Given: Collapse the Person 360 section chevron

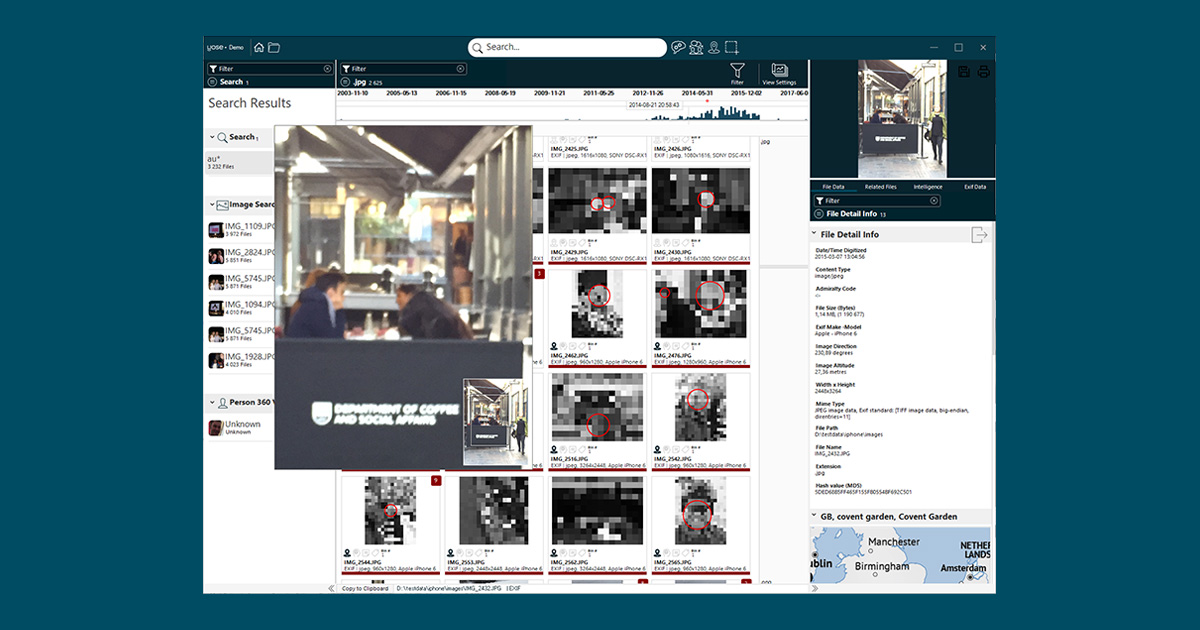Looking at the screenshot, I should click(213, 403).
